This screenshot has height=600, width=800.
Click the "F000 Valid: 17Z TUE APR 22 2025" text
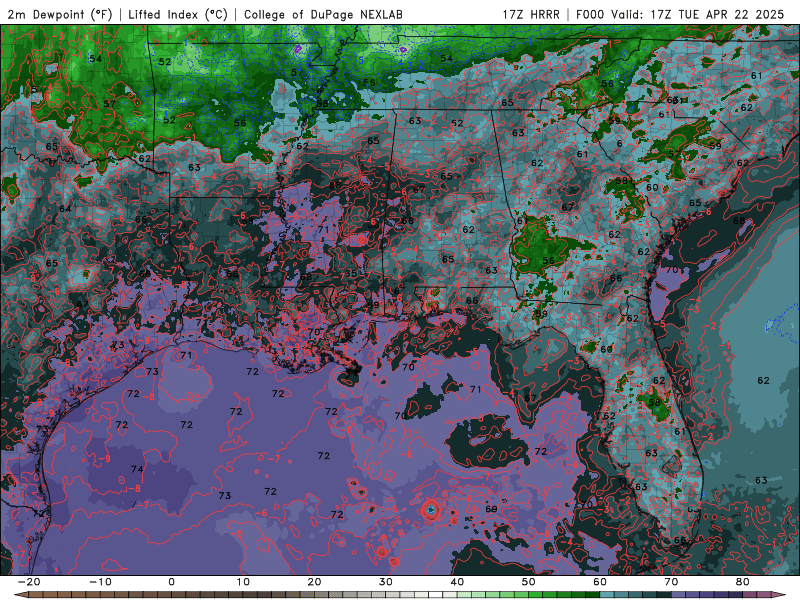680,14
